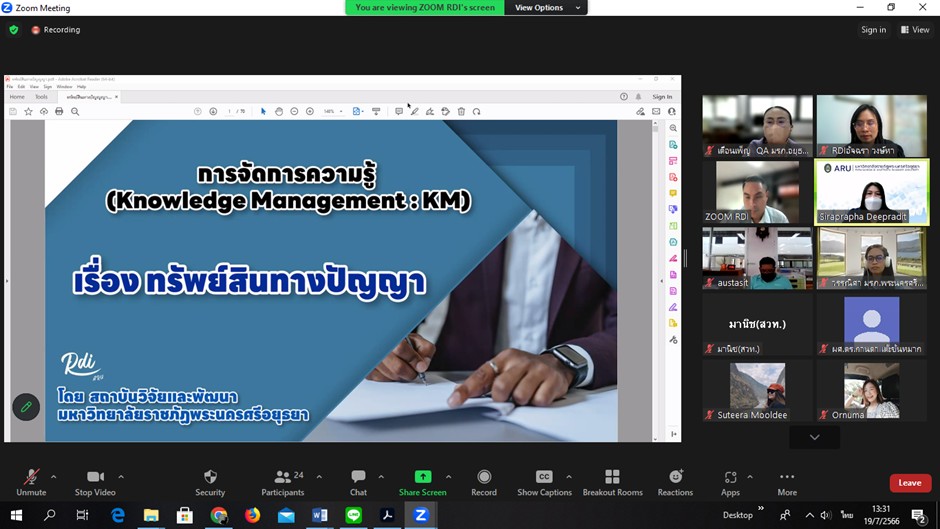Image resolution: width=940 pixels, height=529 pixels.
Task: Open Edit menu in Acrobat Reader
Action: click(21, 87)
